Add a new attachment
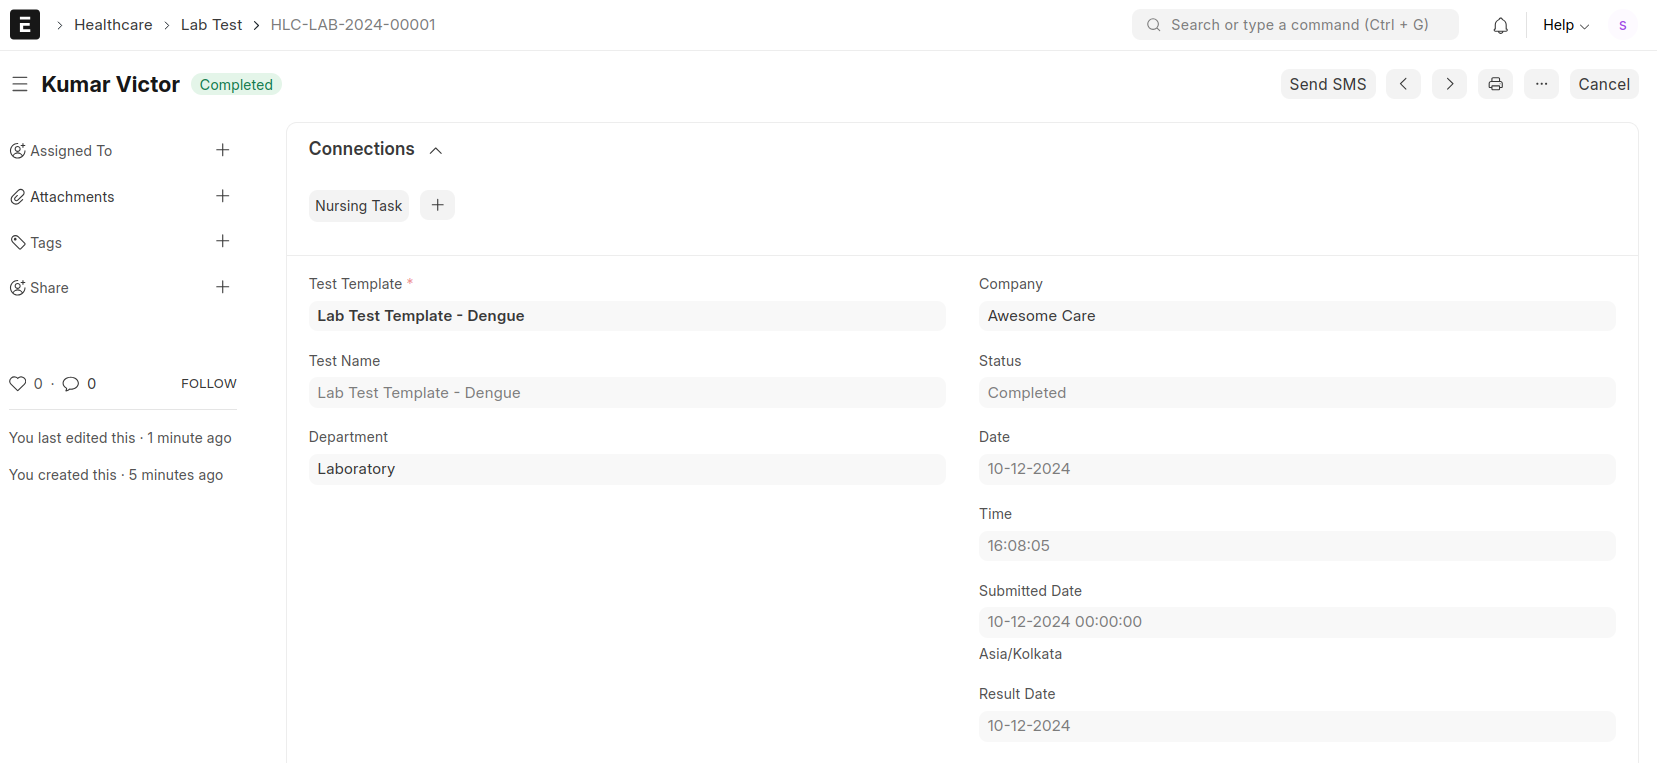The image size is (1657, 763). (x=223, y=196)
